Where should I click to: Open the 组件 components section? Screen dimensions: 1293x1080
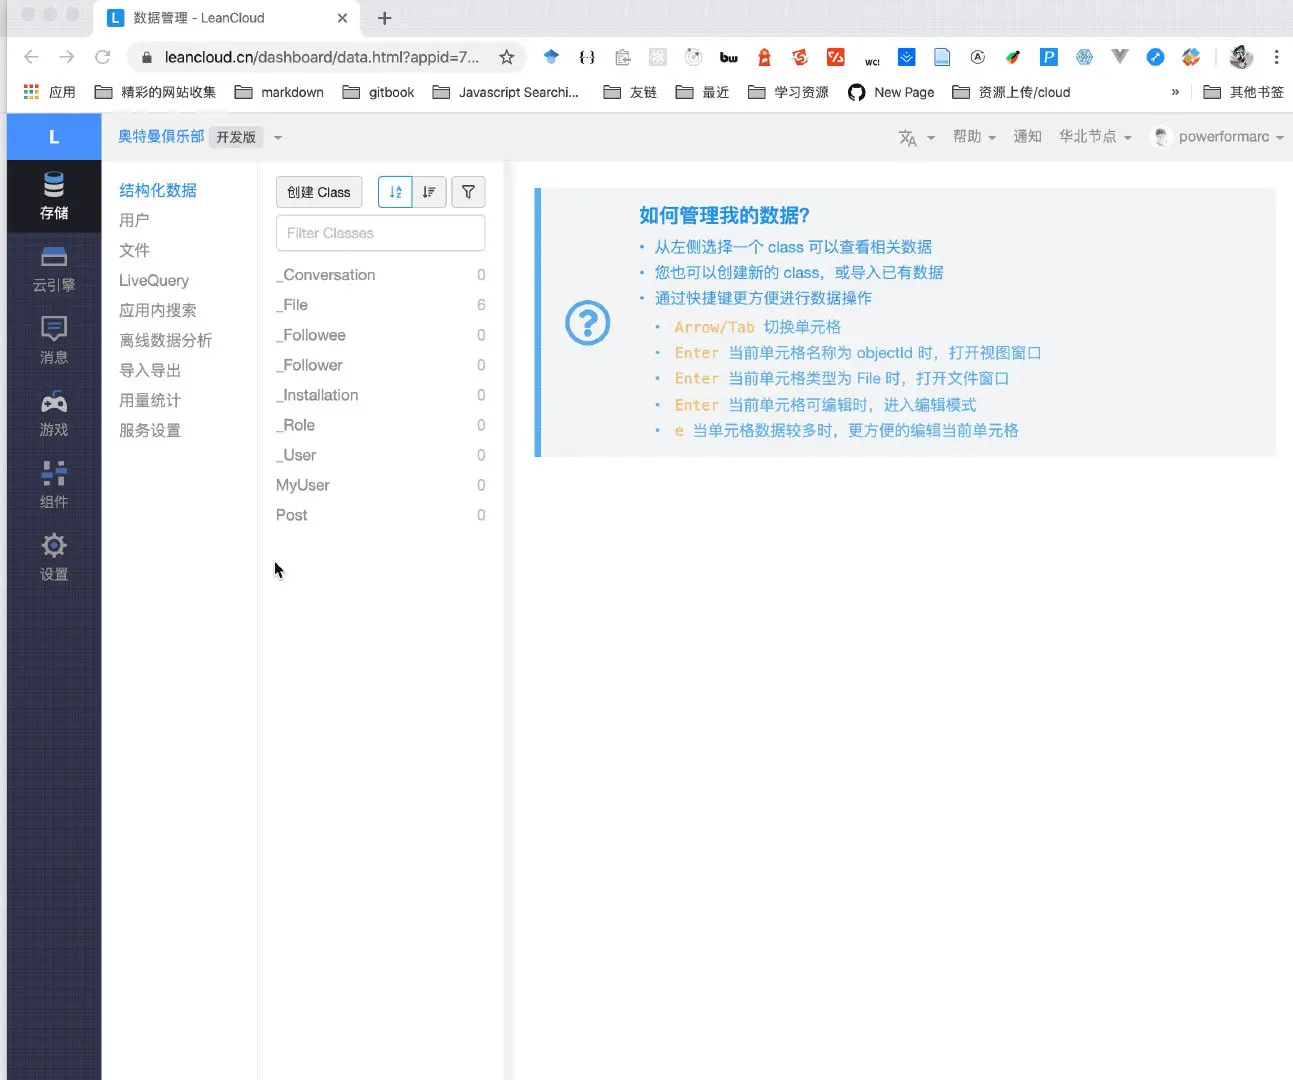54,485
